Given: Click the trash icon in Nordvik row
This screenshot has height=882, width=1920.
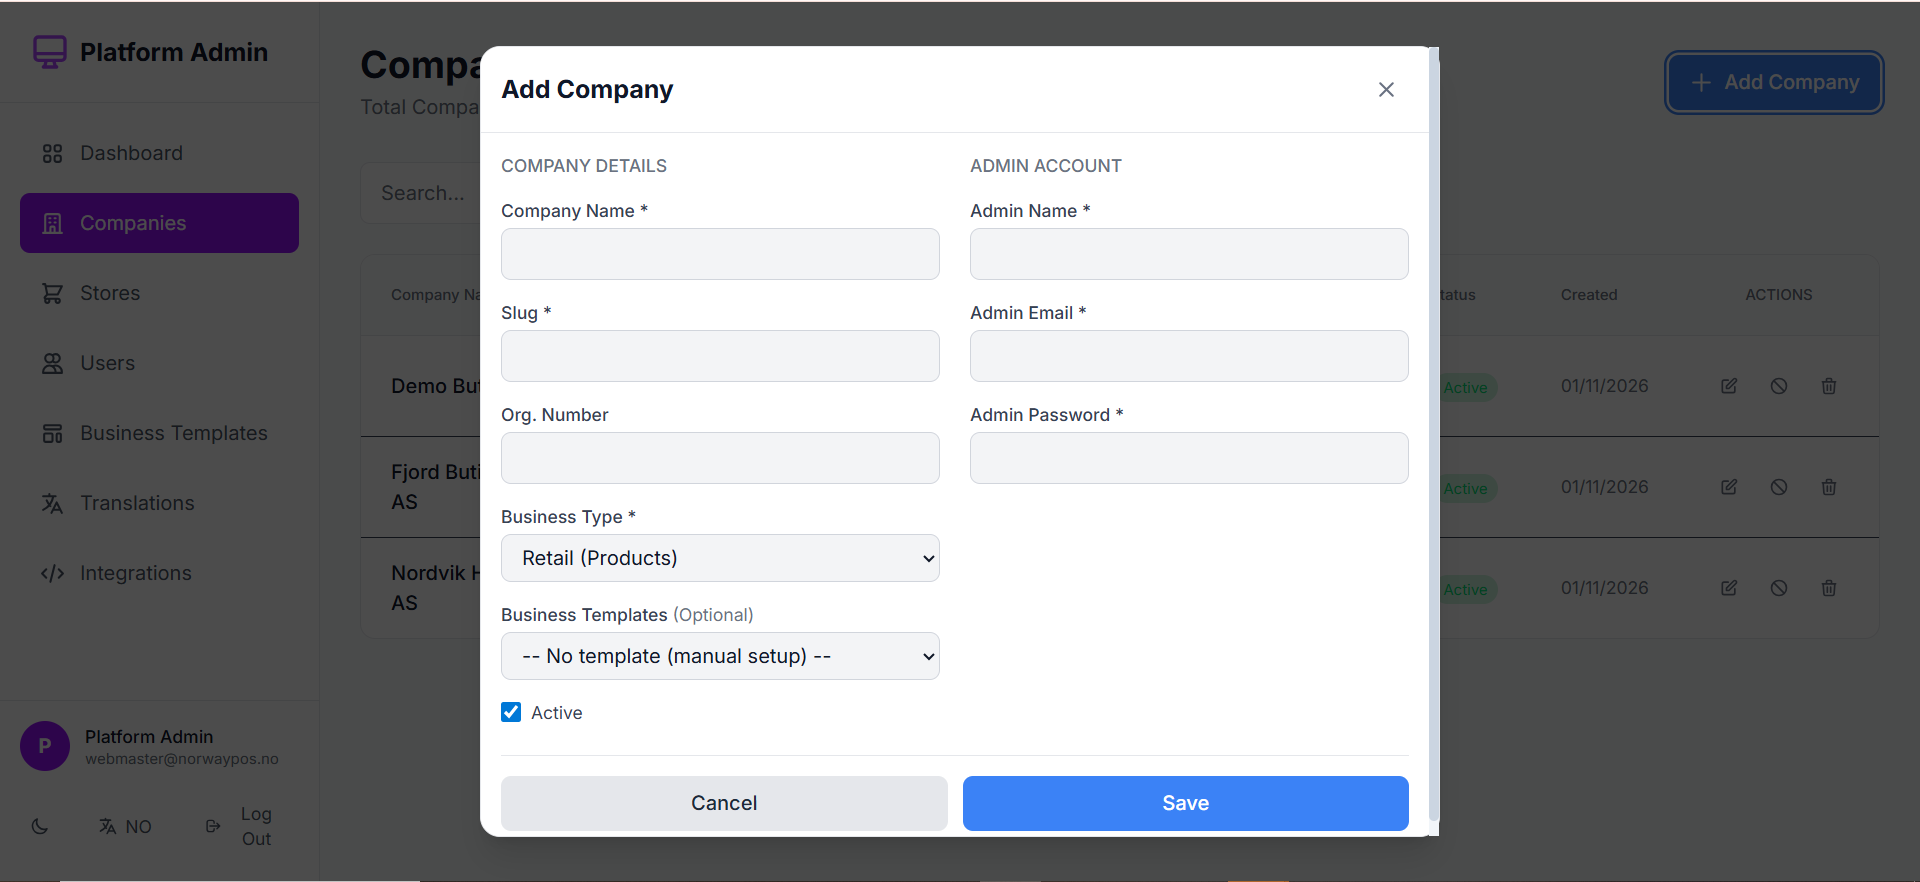Looking at the screenshot, I should click(1828, 588).
